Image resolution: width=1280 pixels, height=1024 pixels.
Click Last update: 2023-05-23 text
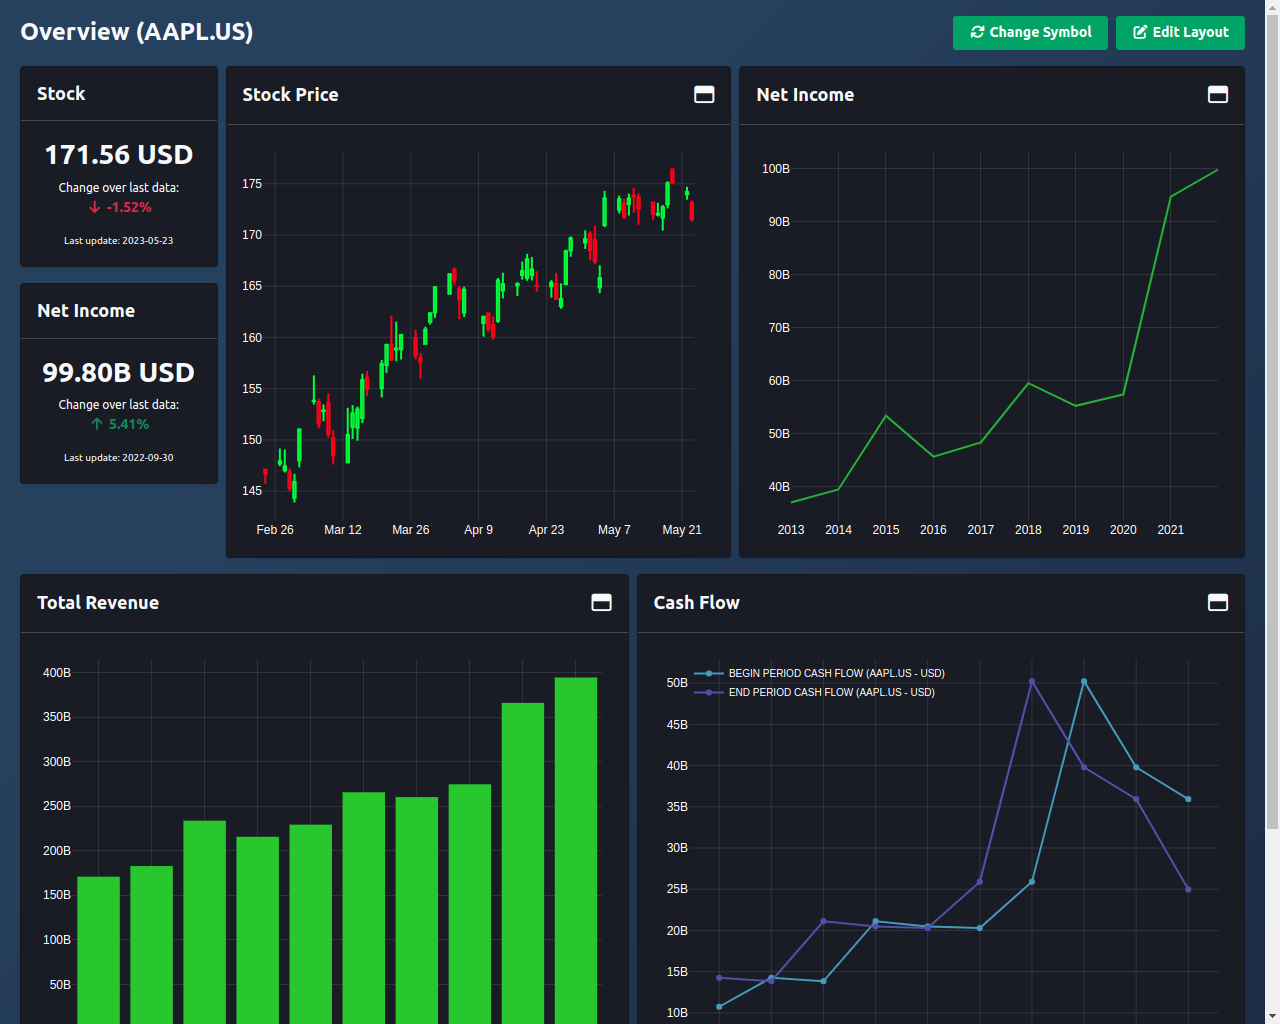[x=119, y=241]
